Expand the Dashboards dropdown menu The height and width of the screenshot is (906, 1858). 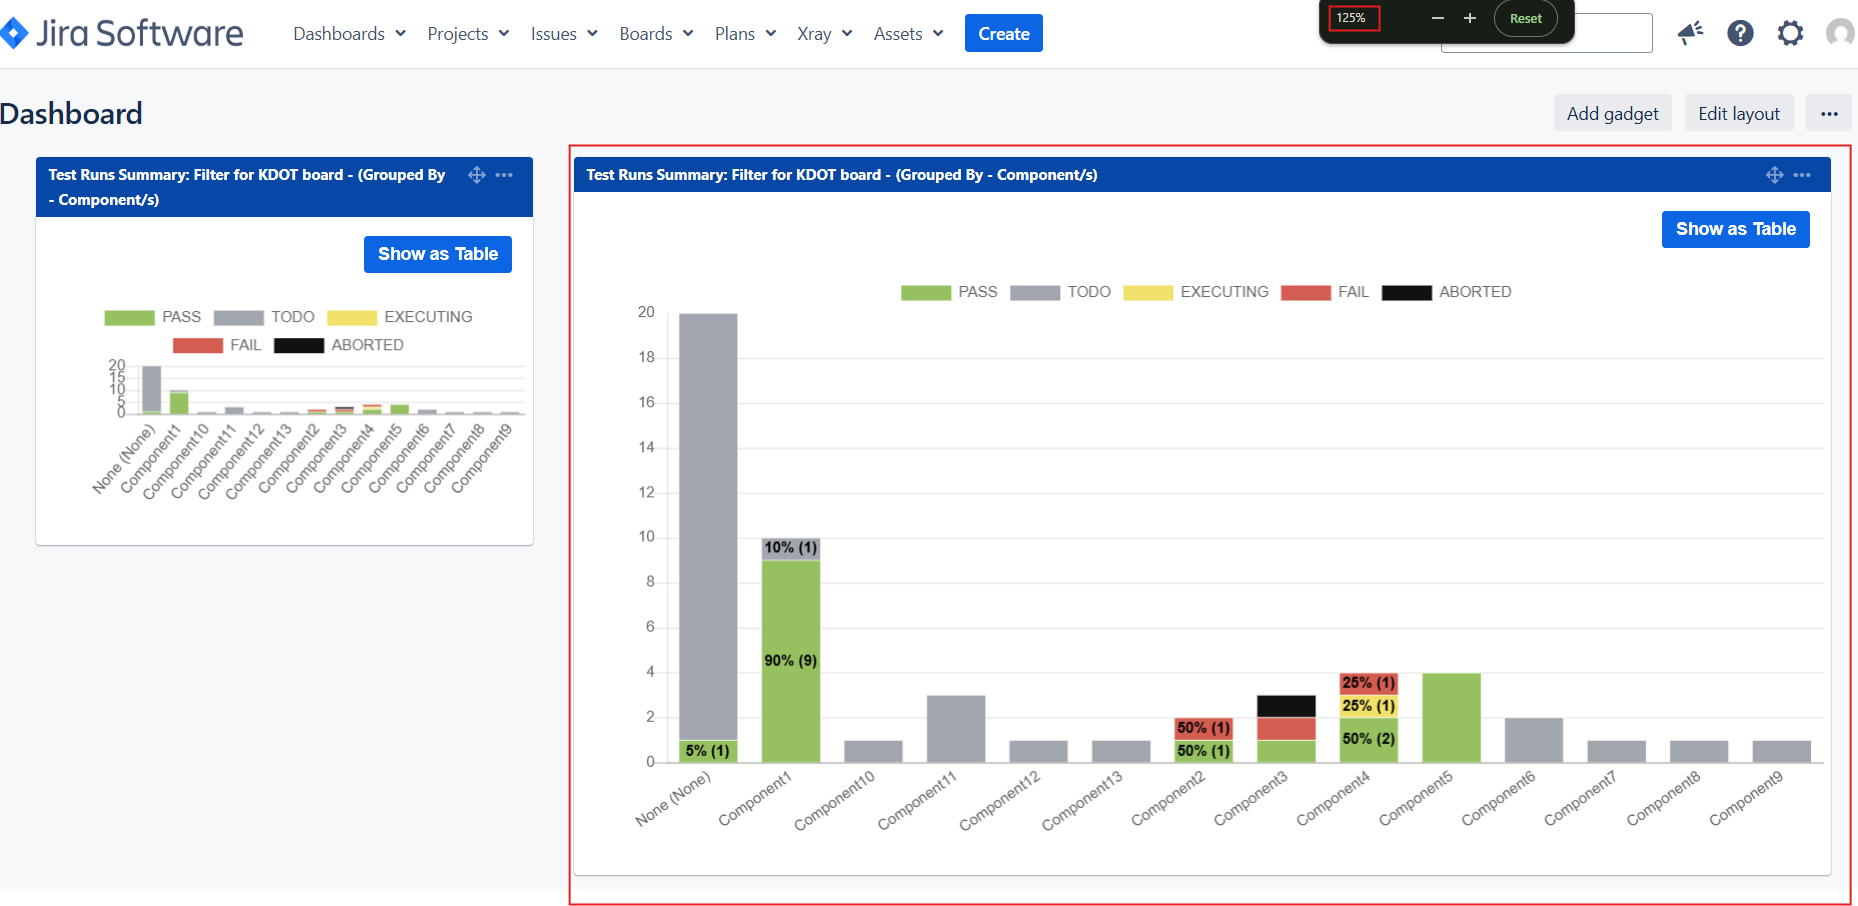349,34
